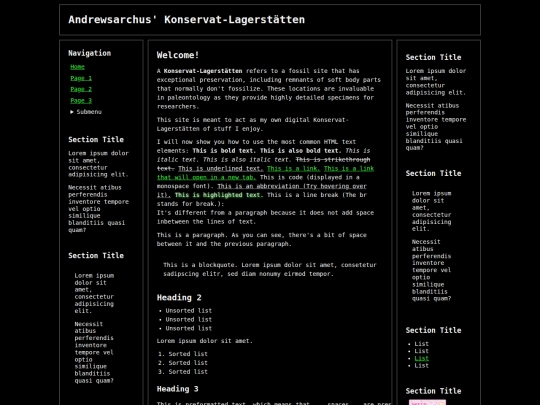Click the '2. Sorted list' item
Image resolution: width=540 pixels, height=405 pixels.
point(183,363)
